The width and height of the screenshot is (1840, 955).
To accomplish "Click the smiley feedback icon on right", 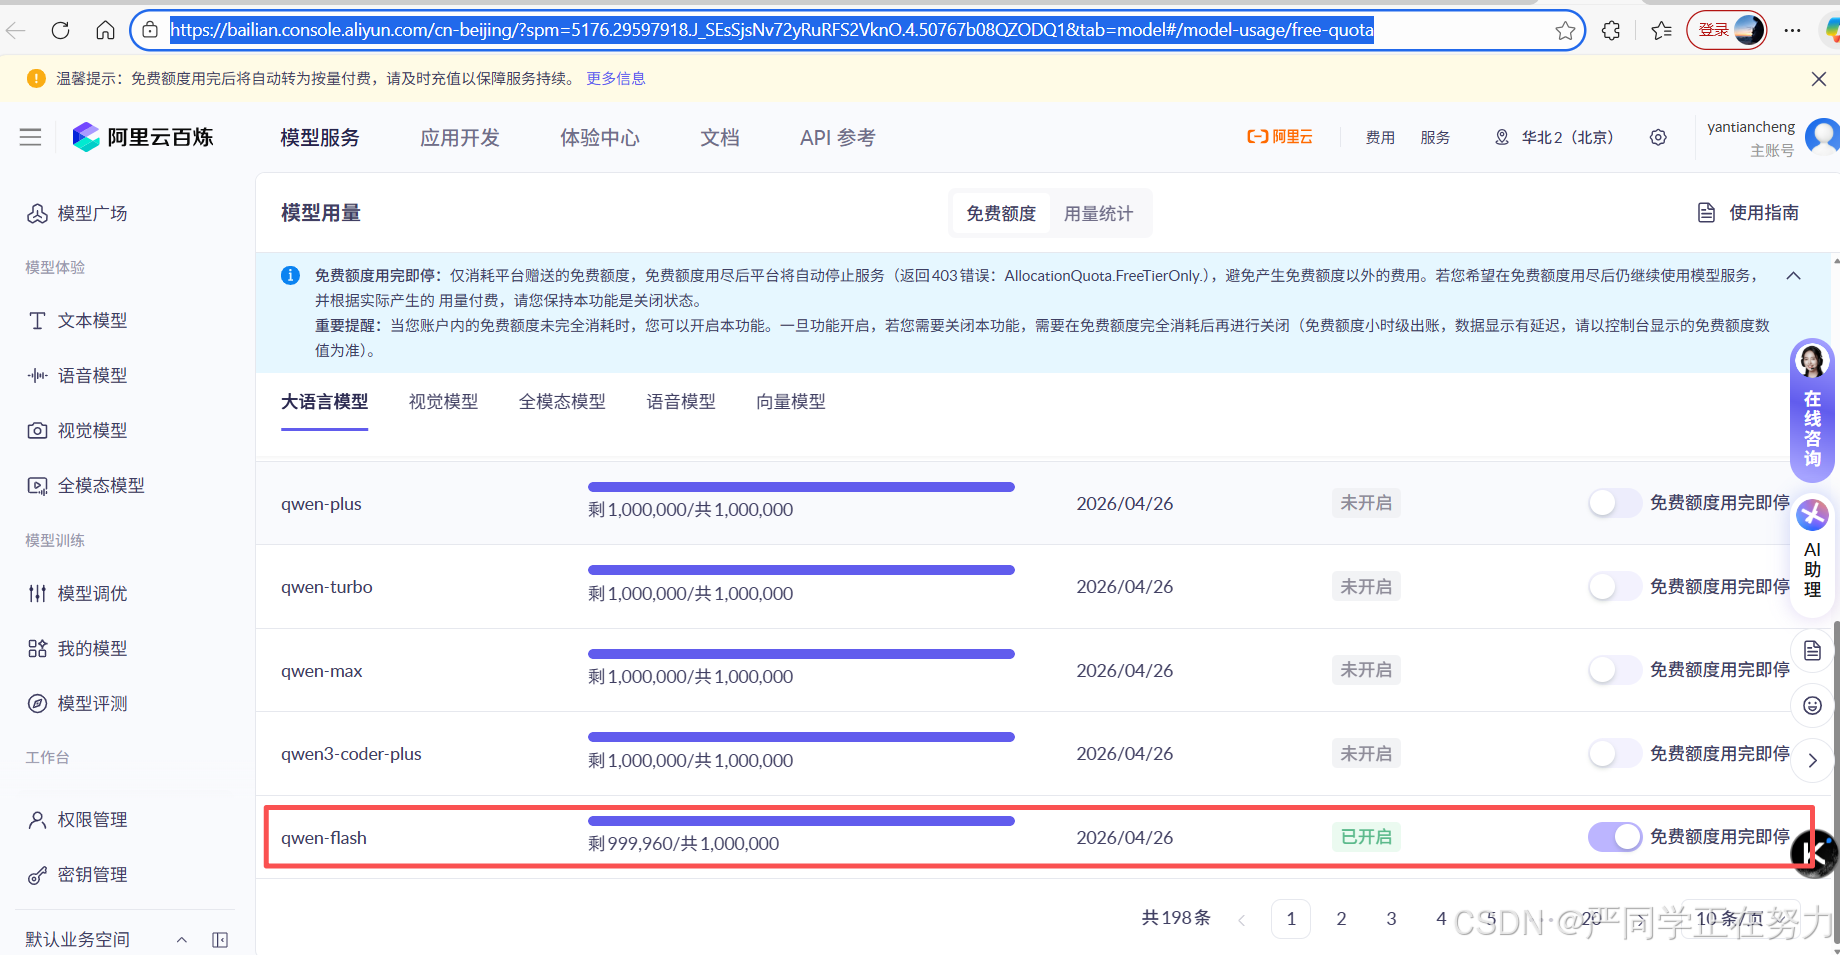I will click(1812, 706).
